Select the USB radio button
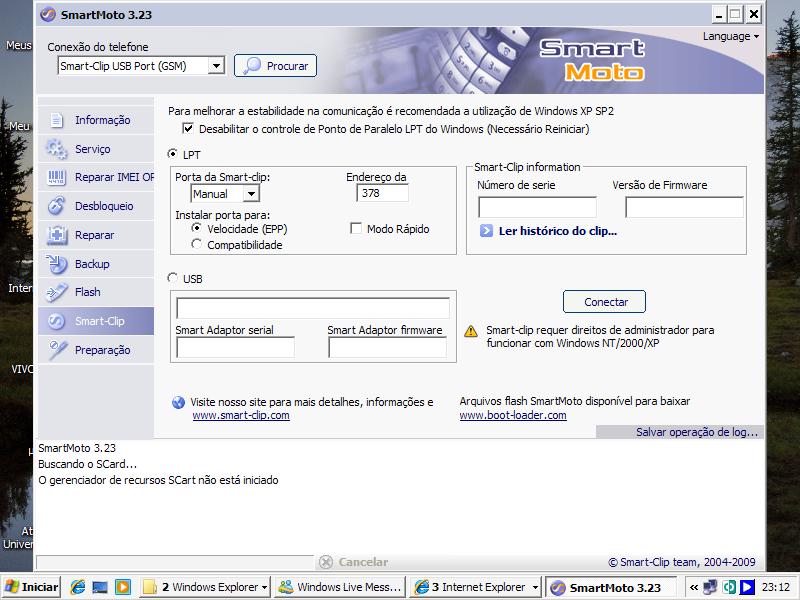Image resolution: width=800 pixels, height=600 pixels. pos(173,278)
